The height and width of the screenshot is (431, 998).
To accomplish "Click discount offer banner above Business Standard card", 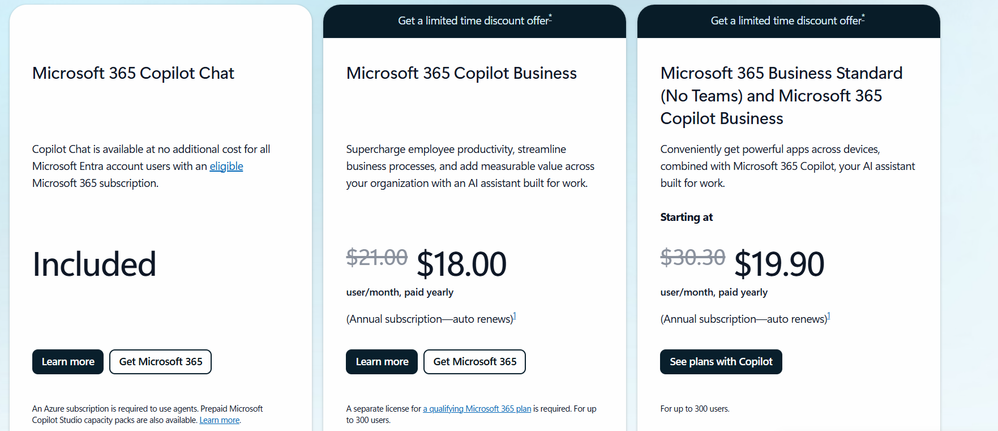I will click(x=788, y=21).
